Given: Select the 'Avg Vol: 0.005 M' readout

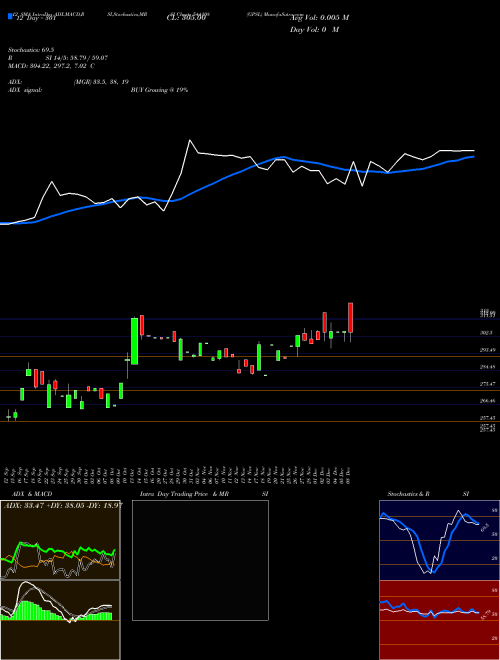Looking at the screenshot, I should (x=319, y=18).
